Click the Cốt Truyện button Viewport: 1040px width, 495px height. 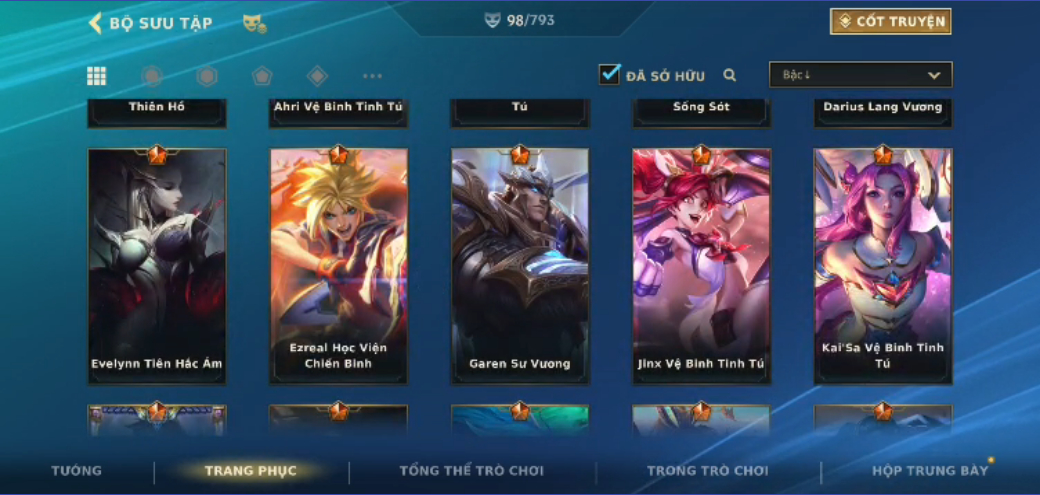tap(891, 21)
